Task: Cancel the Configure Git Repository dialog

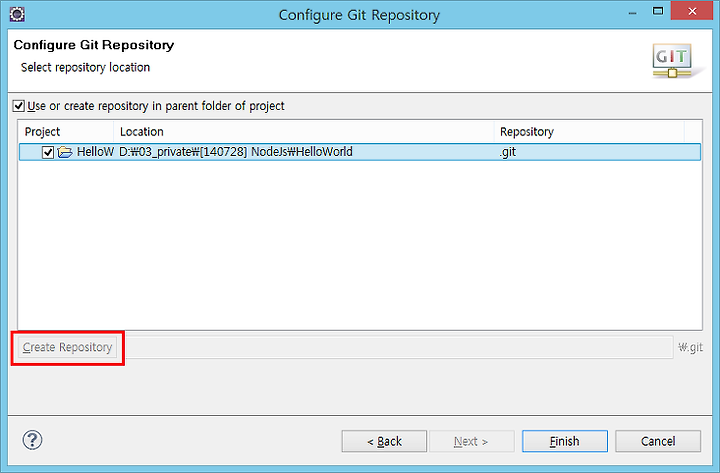Action: click(658, 441)
